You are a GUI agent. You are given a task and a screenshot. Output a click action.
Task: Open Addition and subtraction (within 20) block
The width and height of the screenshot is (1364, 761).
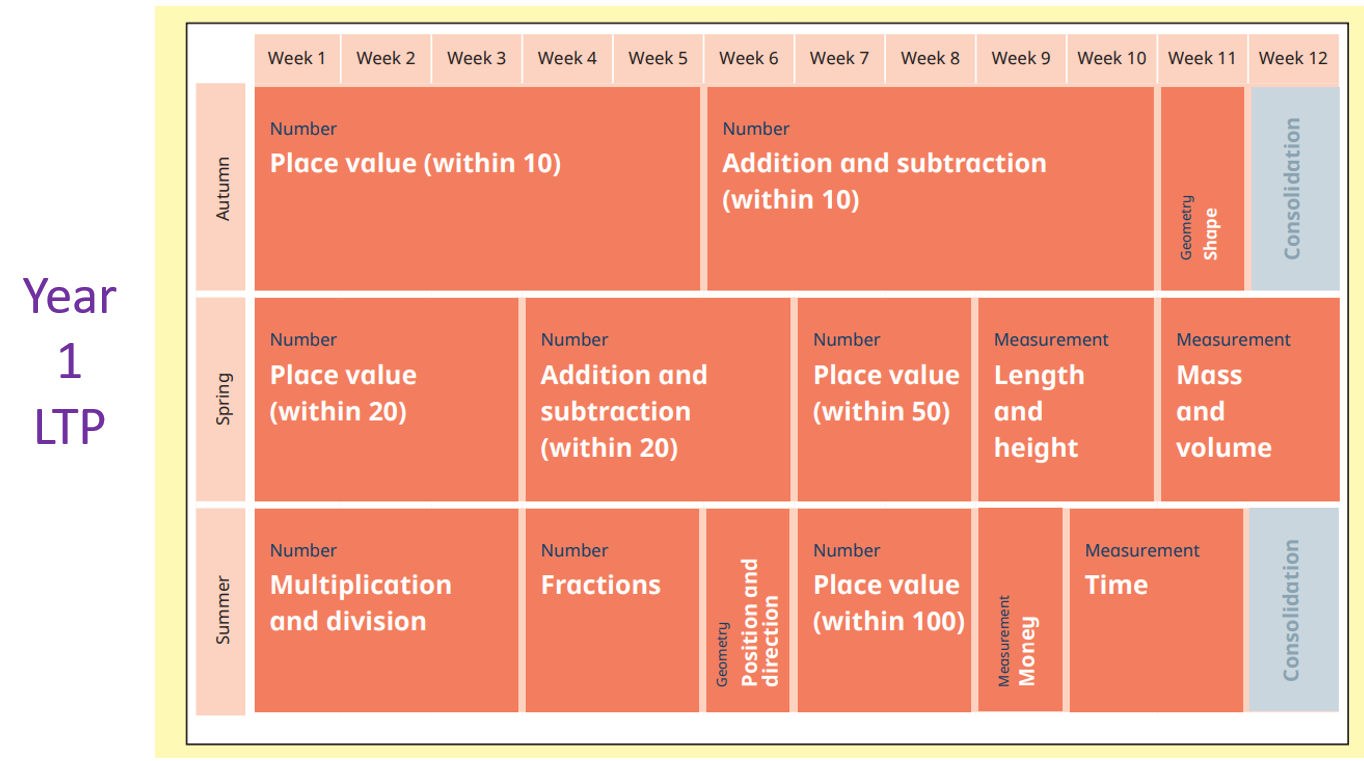[x=658, y=399]
